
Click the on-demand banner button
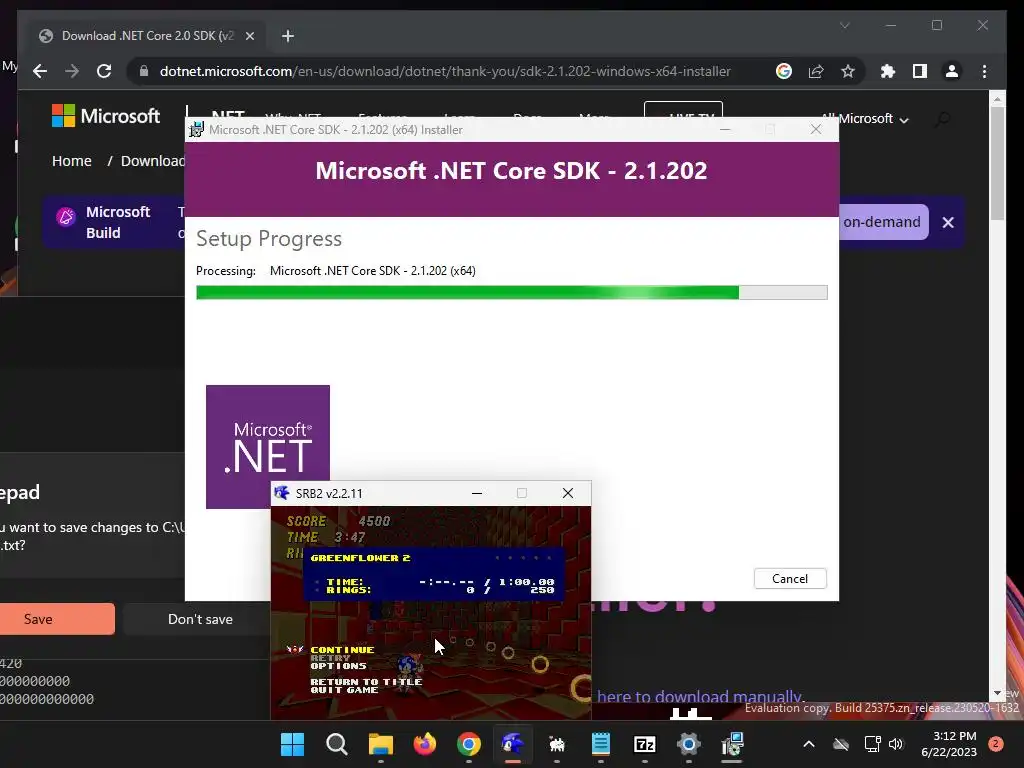pyautogui.click(x=883, y=222)
